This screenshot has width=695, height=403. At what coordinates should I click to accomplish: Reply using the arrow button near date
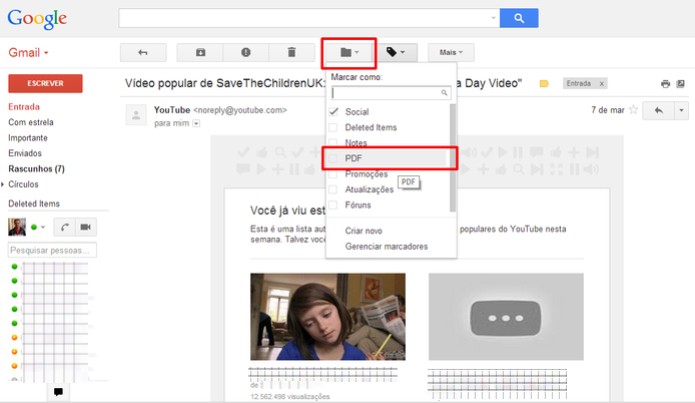659,110
